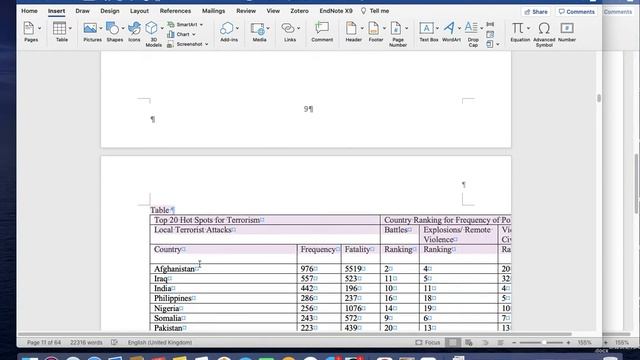Open the EndNote X9 tab
640x360 pixels.
(336, 11)
